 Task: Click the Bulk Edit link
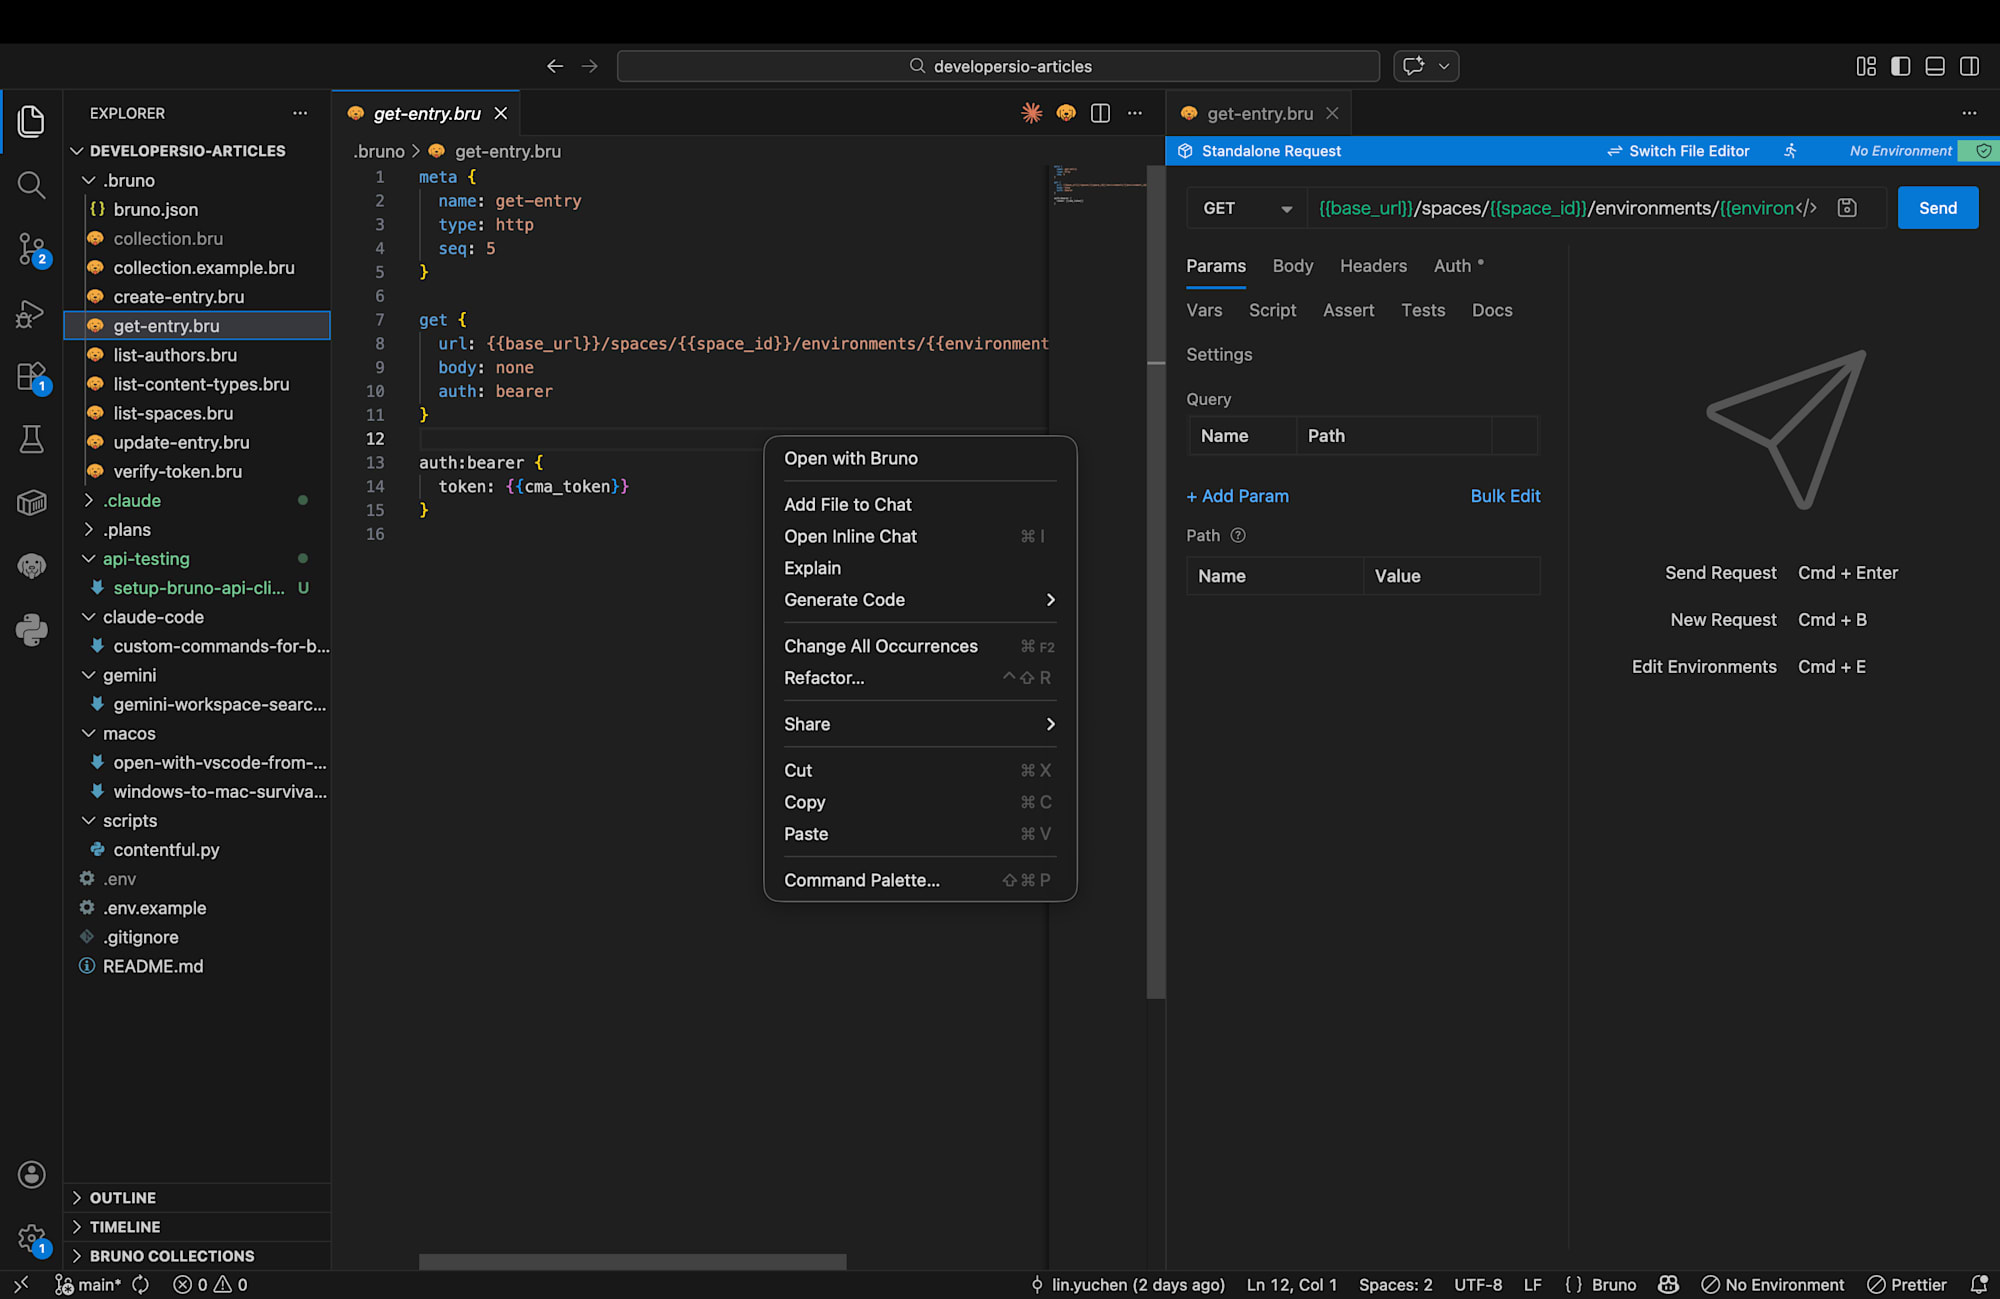(1504, 496)
